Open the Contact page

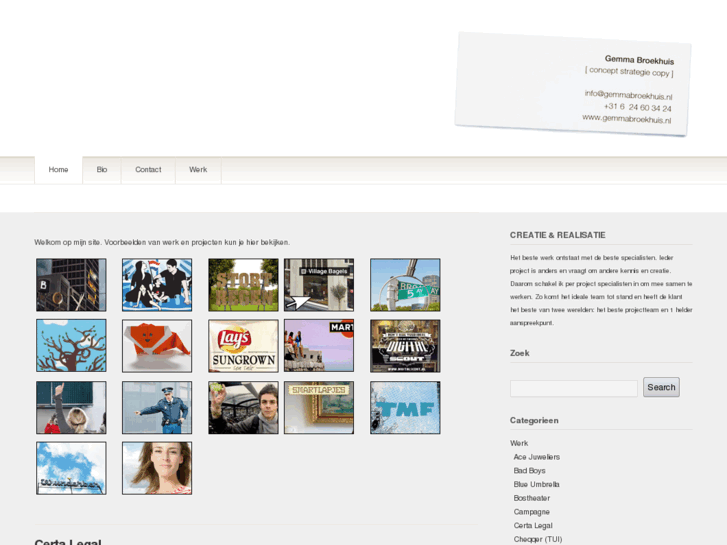click(x=148, y=170)
